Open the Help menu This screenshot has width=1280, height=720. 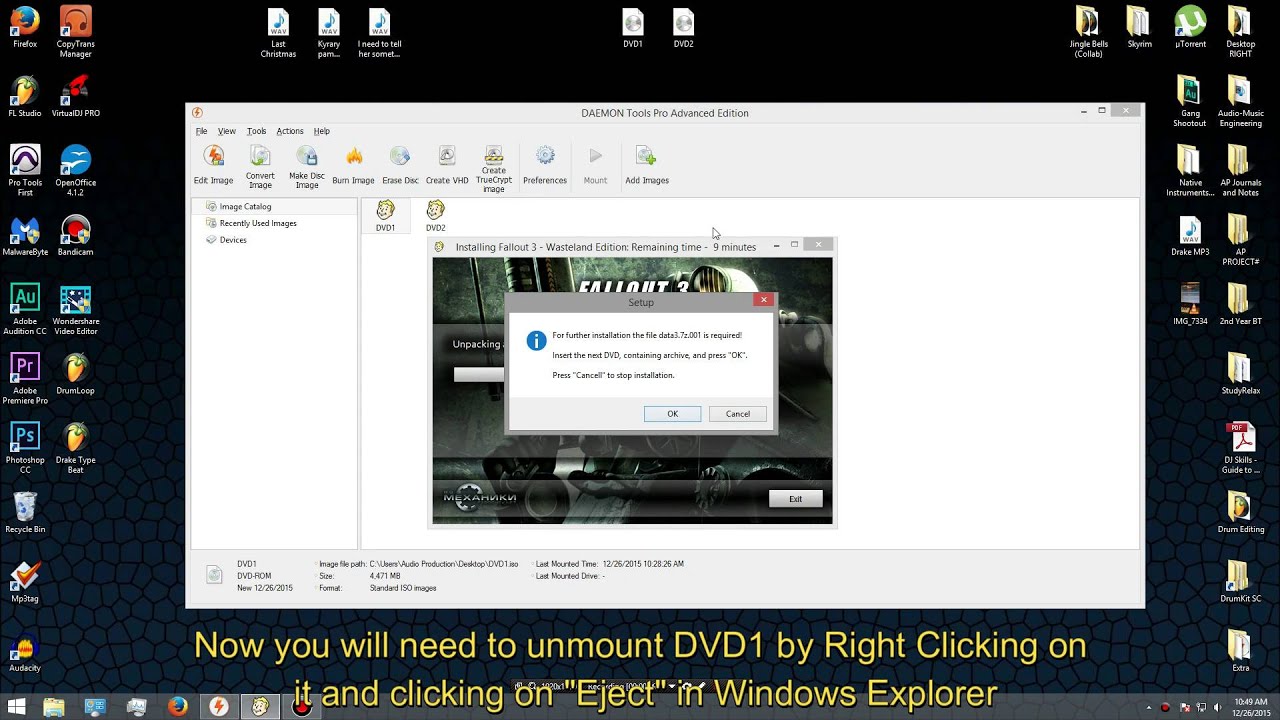[321, 131]
